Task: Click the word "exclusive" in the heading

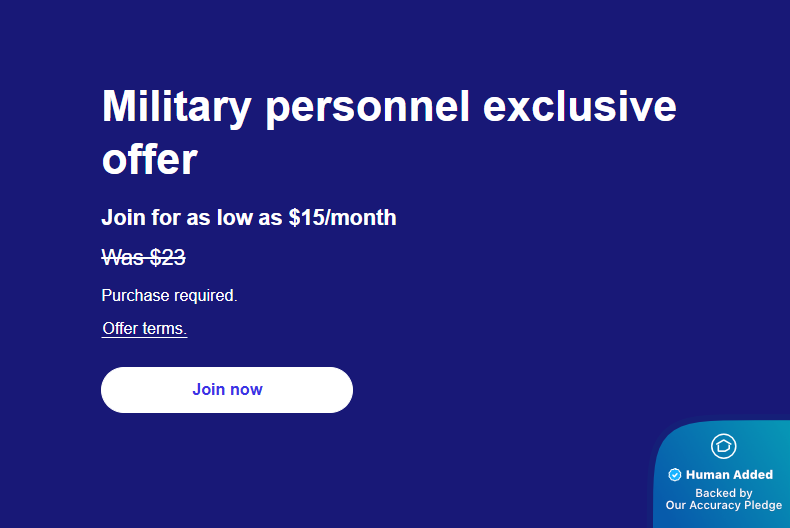Action: coord(580,107)
